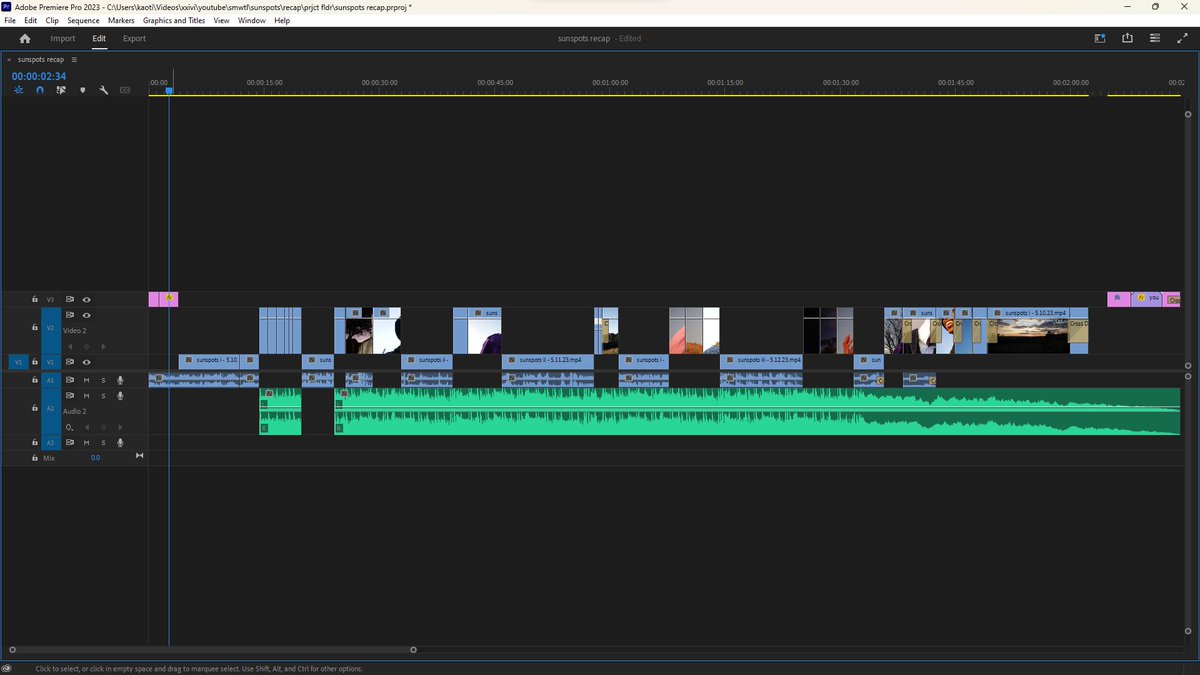Enable voice-over record on Audio 2
The height and width of the screenshot is (675, 1200).
pos(120,396)
